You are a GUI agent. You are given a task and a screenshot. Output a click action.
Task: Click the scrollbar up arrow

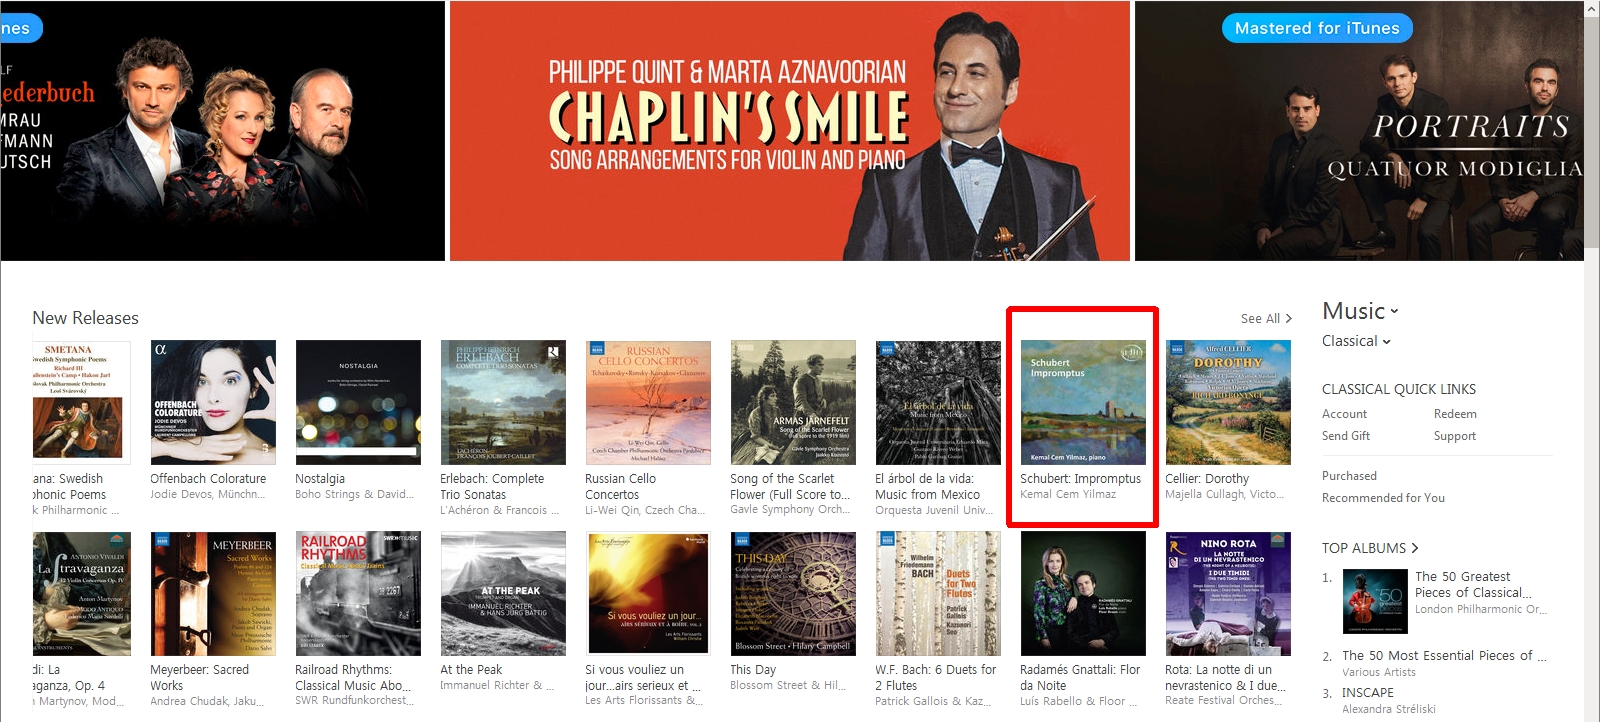click(x=1592, y=8)
